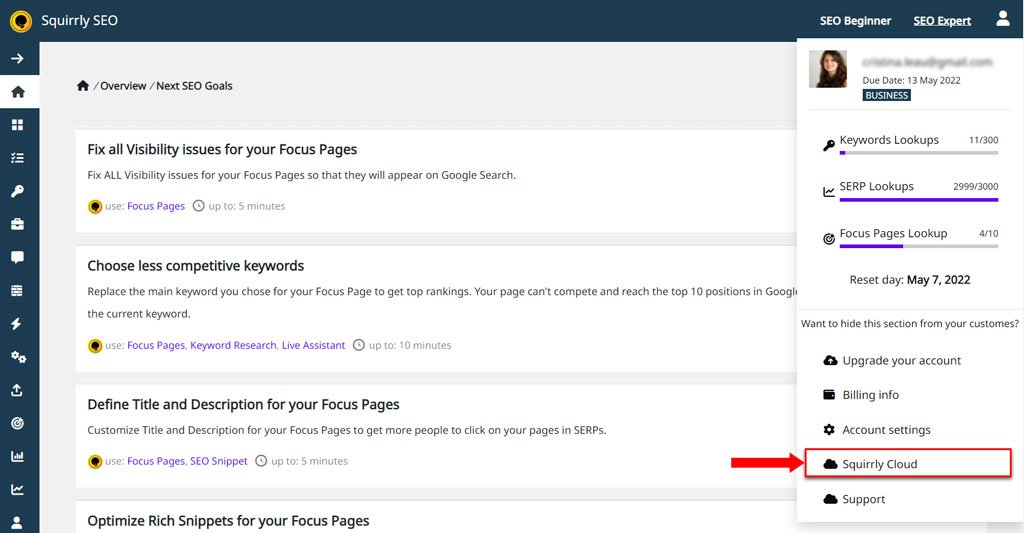Click the wallet icon beside Billing info
Image resolution: width=1024 pixels, height=533 pixels.
(x=829, y=395)
